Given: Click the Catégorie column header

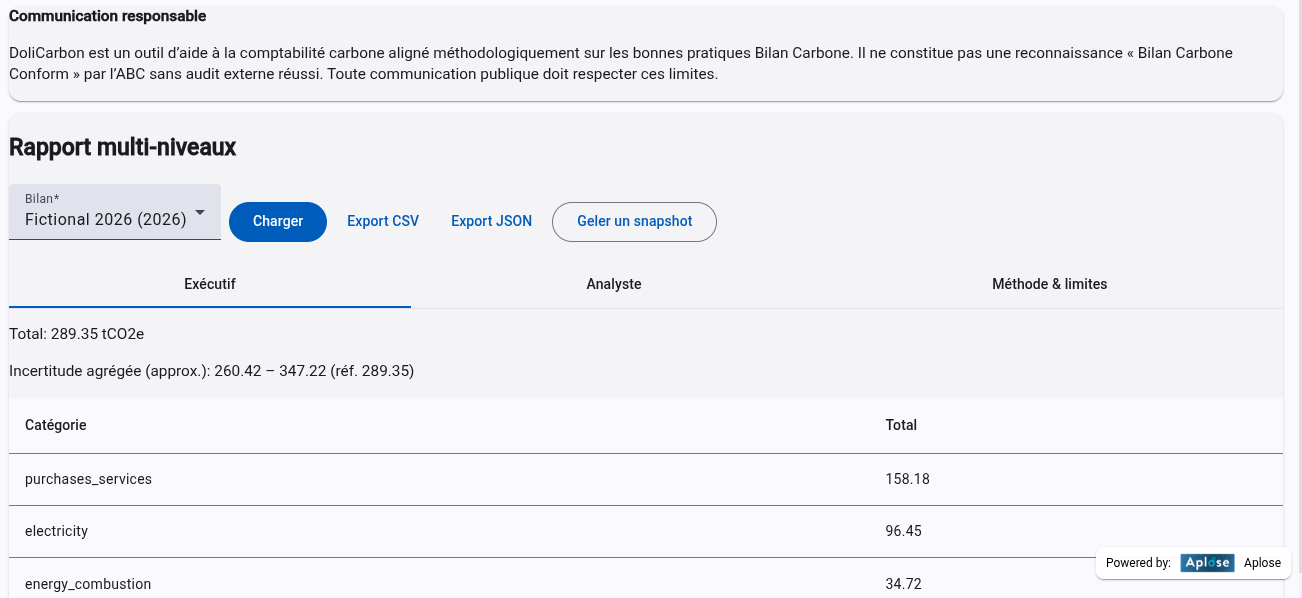Looking at the screenshot, I should click(x=56, y=425).
